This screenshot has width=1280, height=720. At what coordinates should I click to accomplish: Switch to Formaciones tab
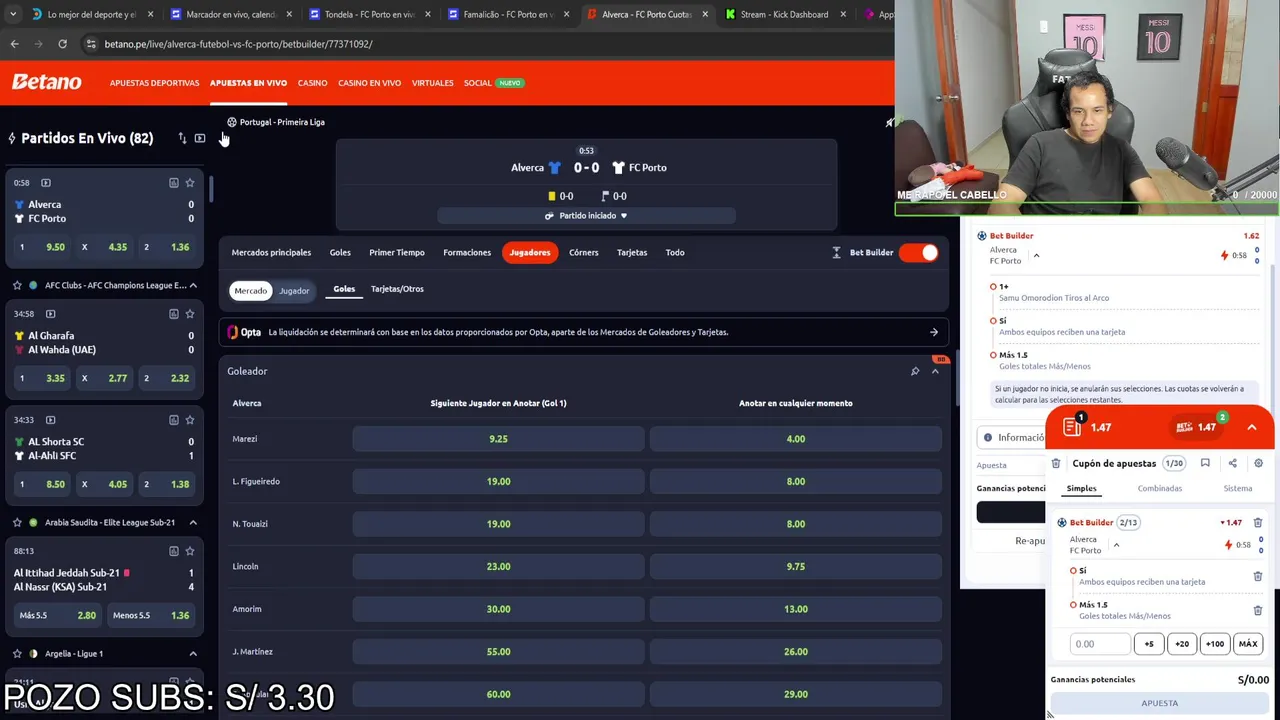(x=467, y=253)
